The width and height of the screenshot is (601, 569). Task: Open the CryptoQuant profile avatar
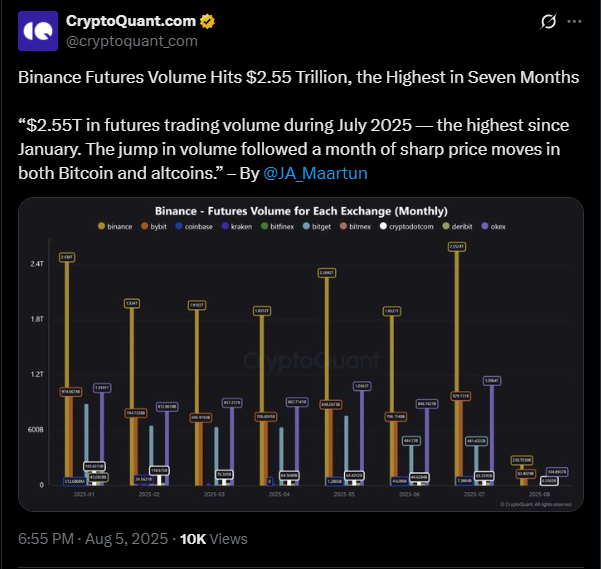pos(38,31)
